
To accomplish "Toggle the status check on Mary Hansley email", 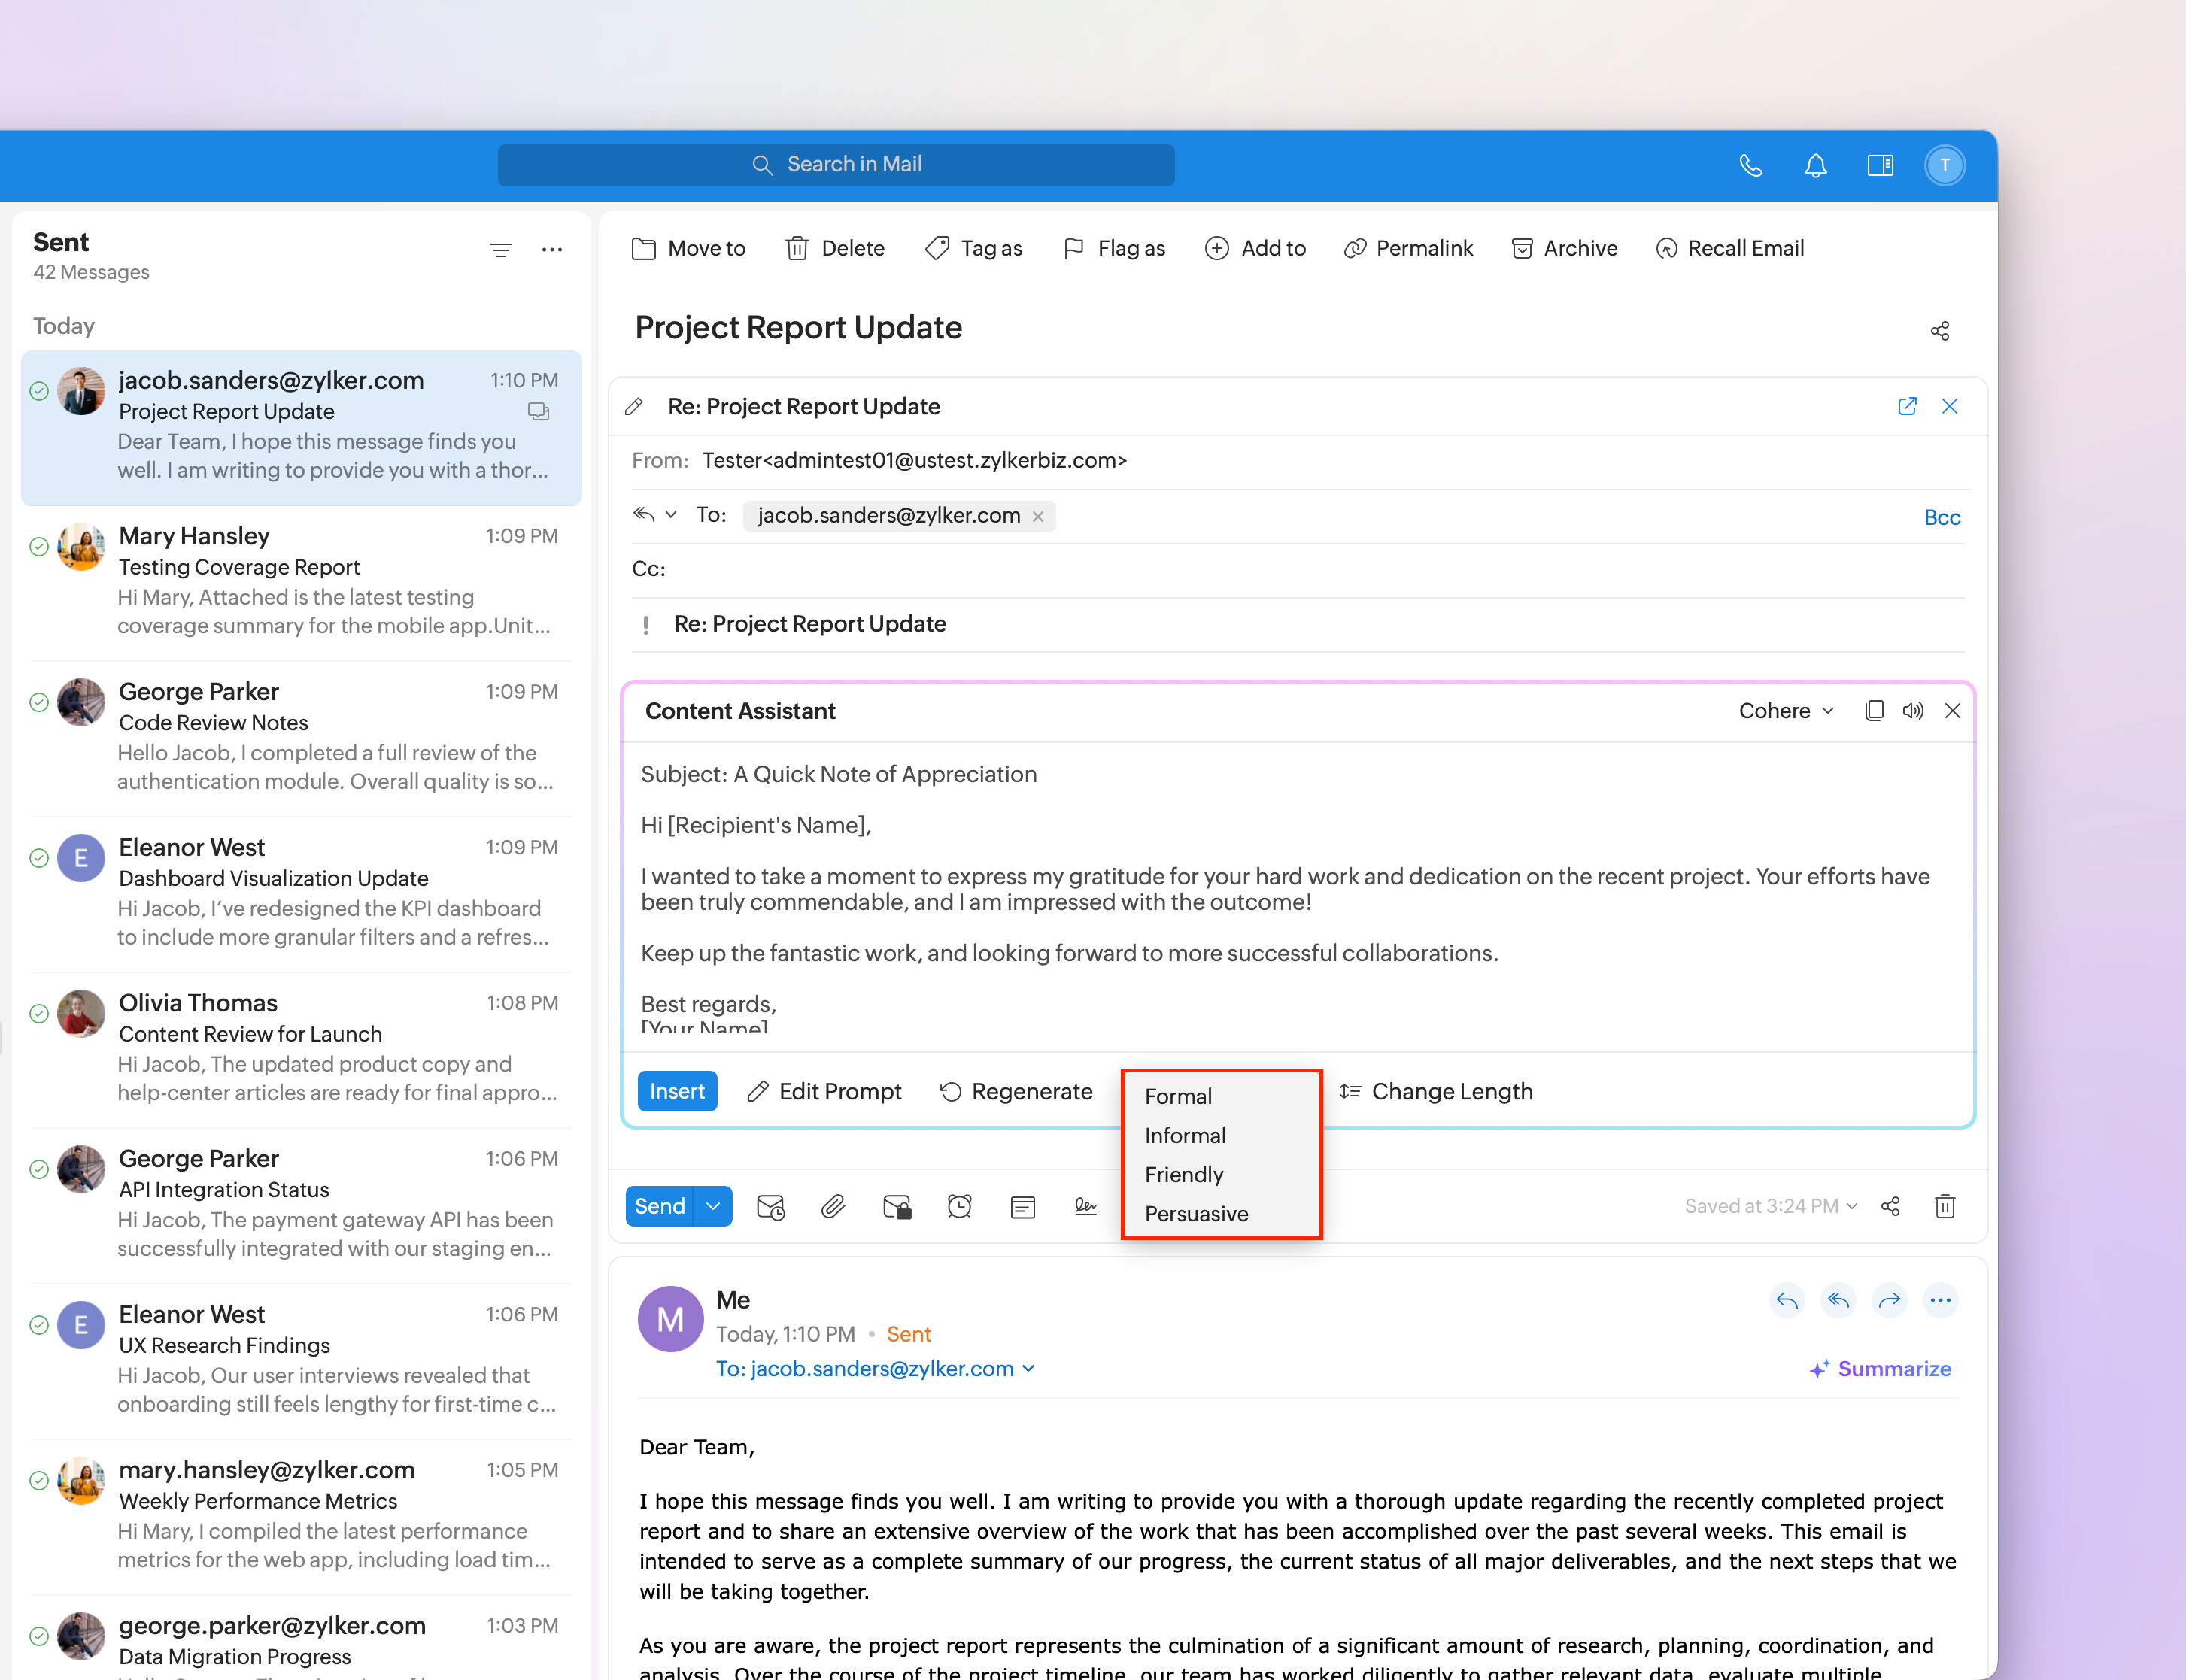I will coord(39,546).
